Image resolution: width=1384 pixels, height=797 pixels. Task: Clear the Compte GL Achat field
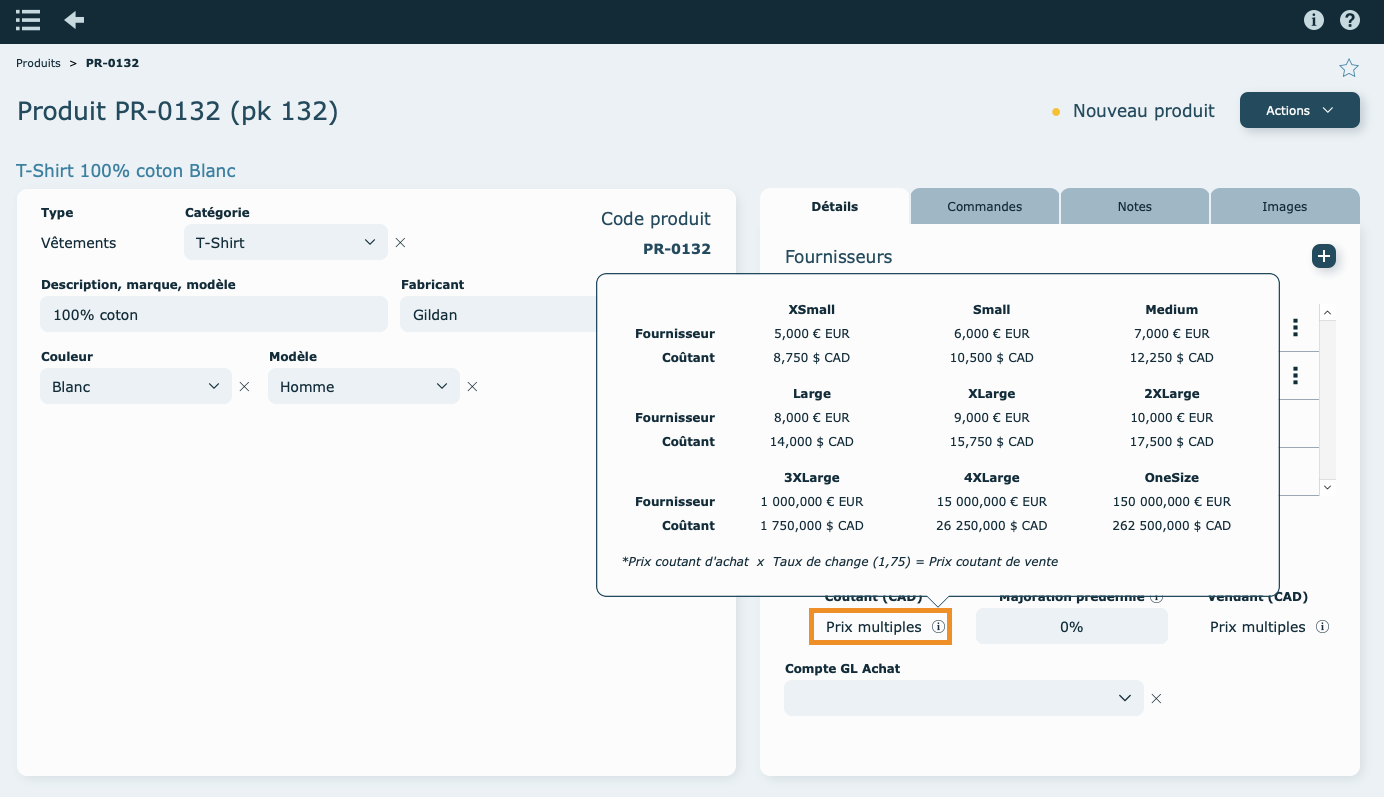point(1156,699)
